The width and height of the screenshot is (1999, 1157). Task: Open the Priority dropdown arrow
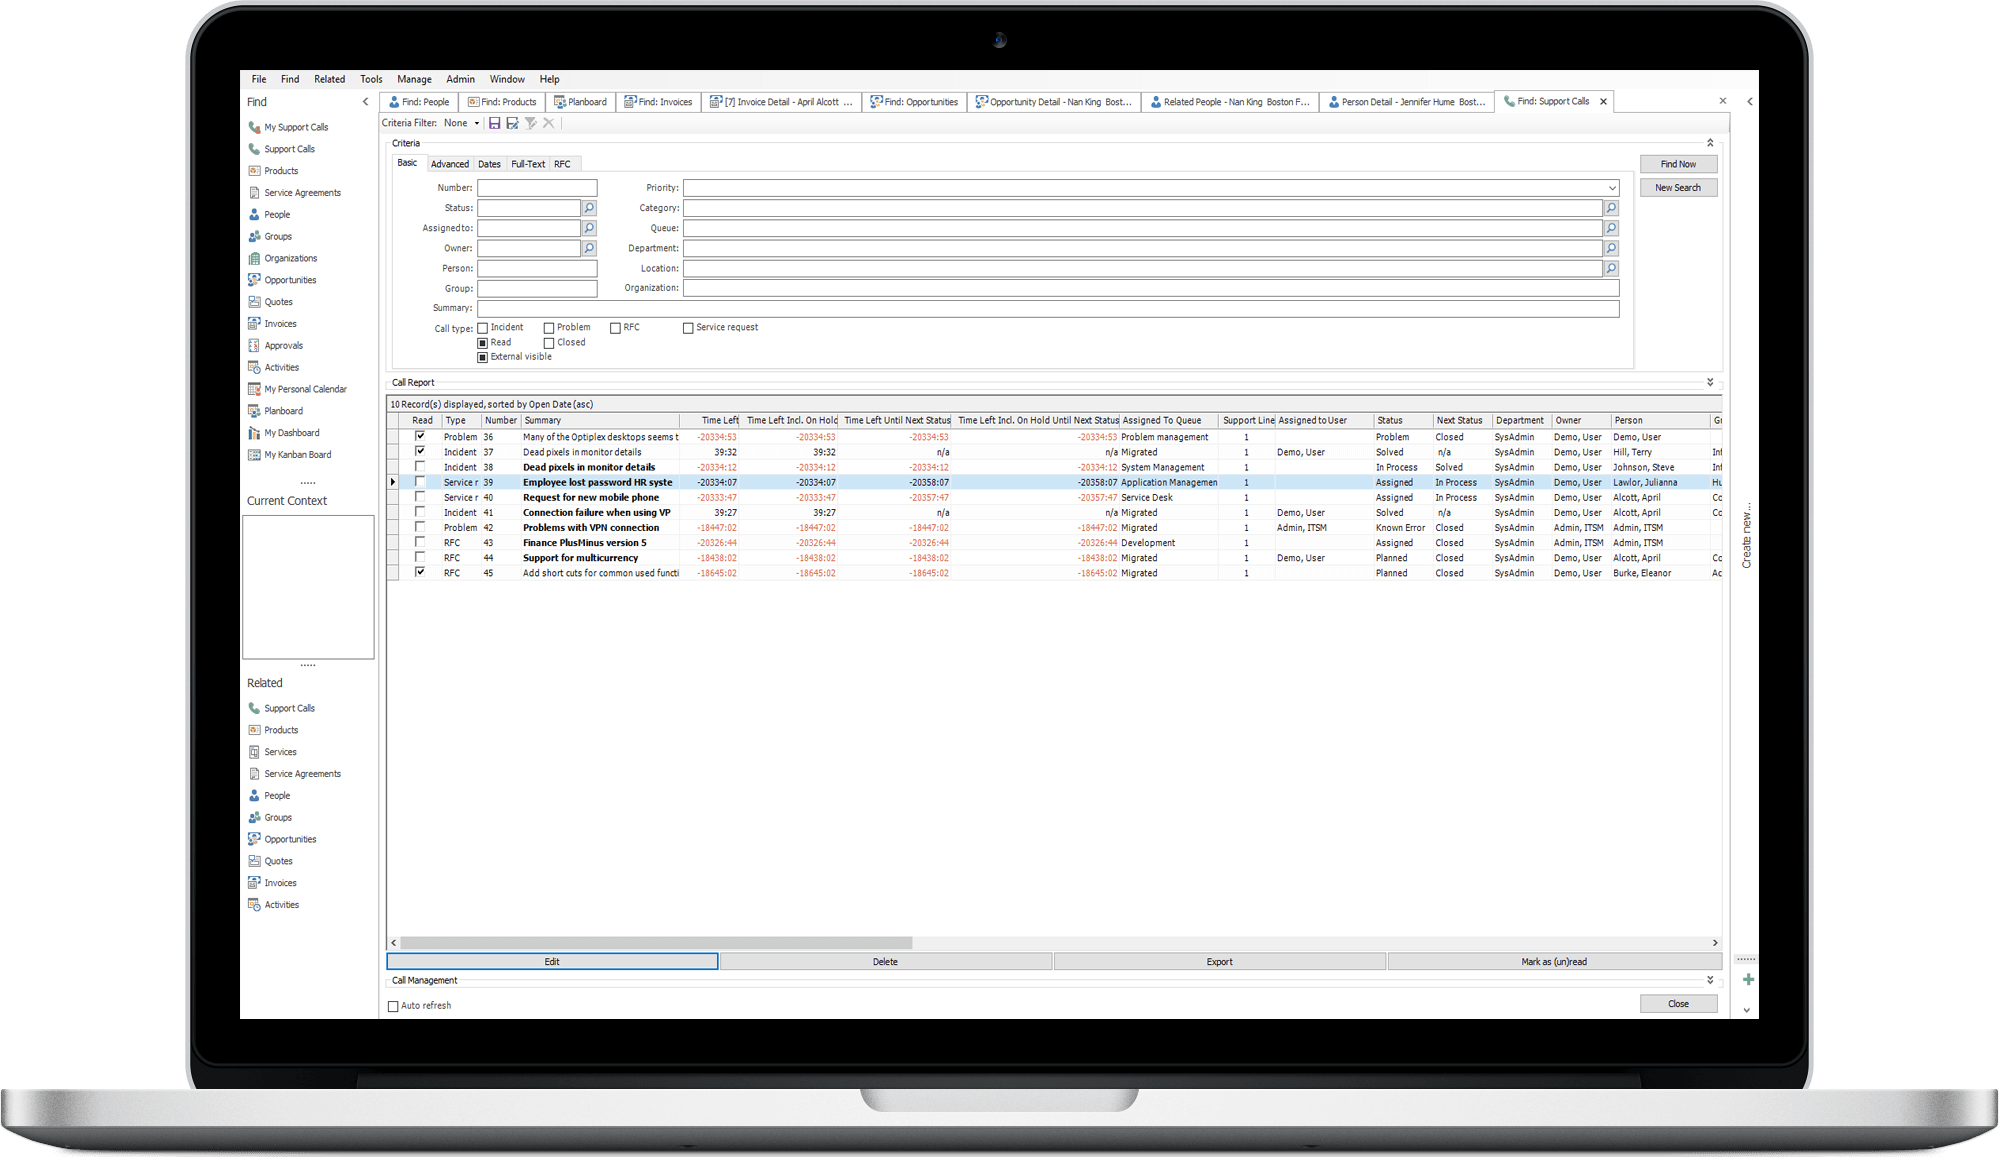pos(1612,188)
